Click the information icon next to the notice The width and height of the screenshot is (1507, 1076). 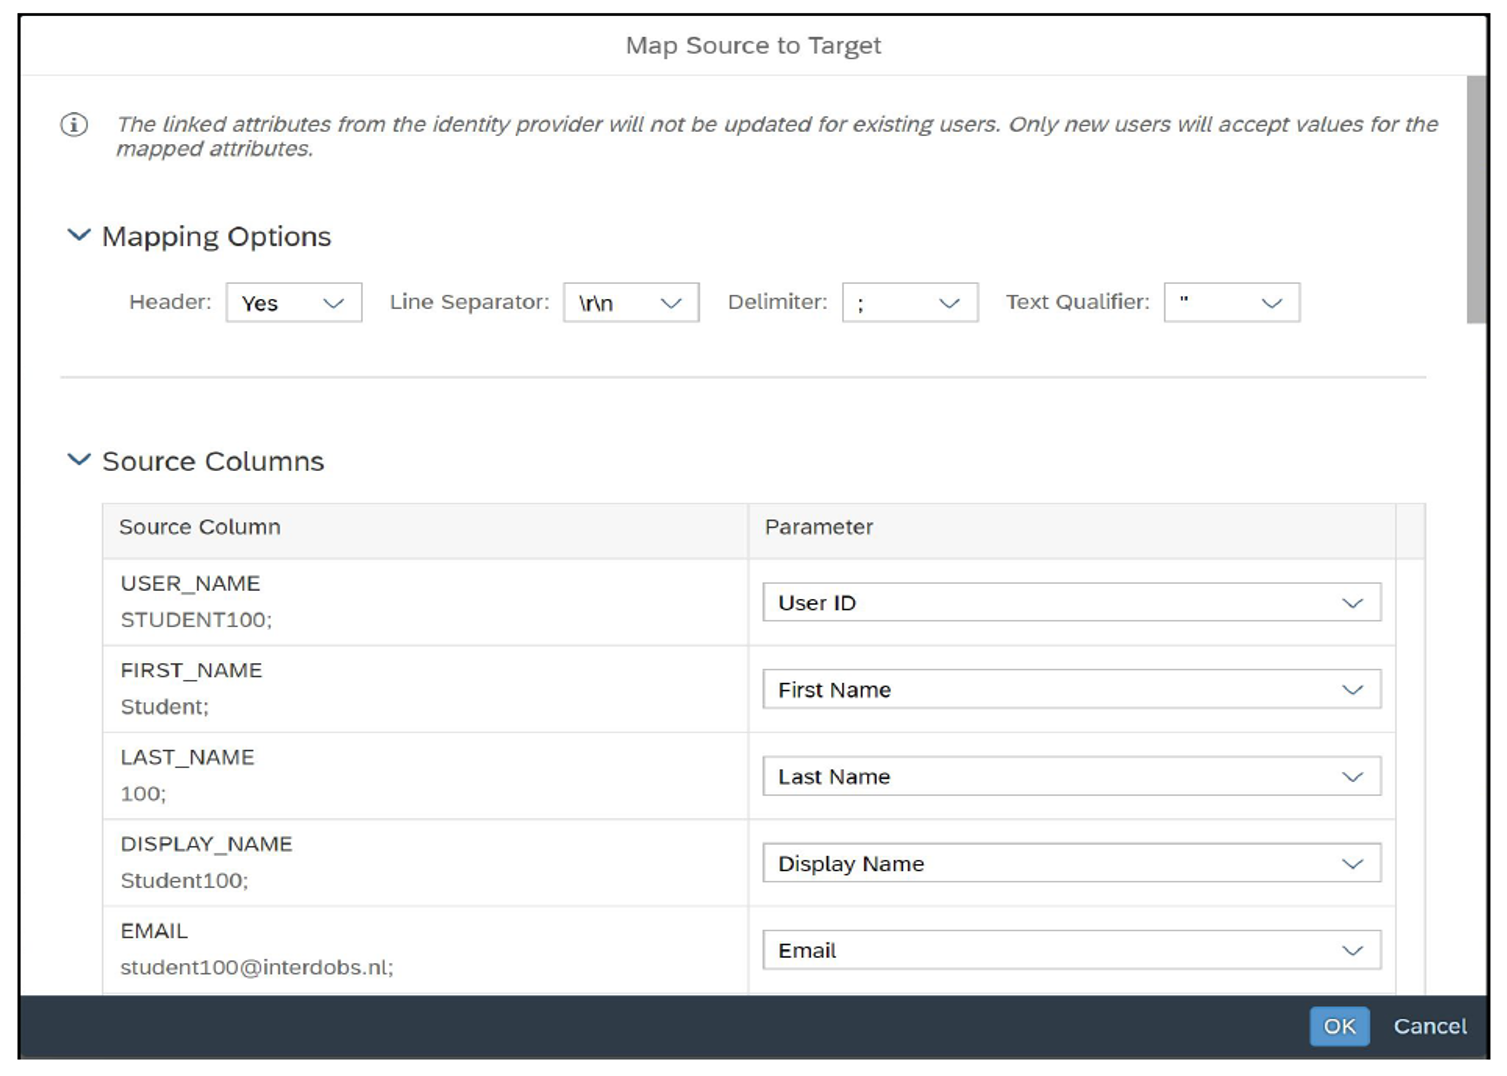[x=74, y=125]
